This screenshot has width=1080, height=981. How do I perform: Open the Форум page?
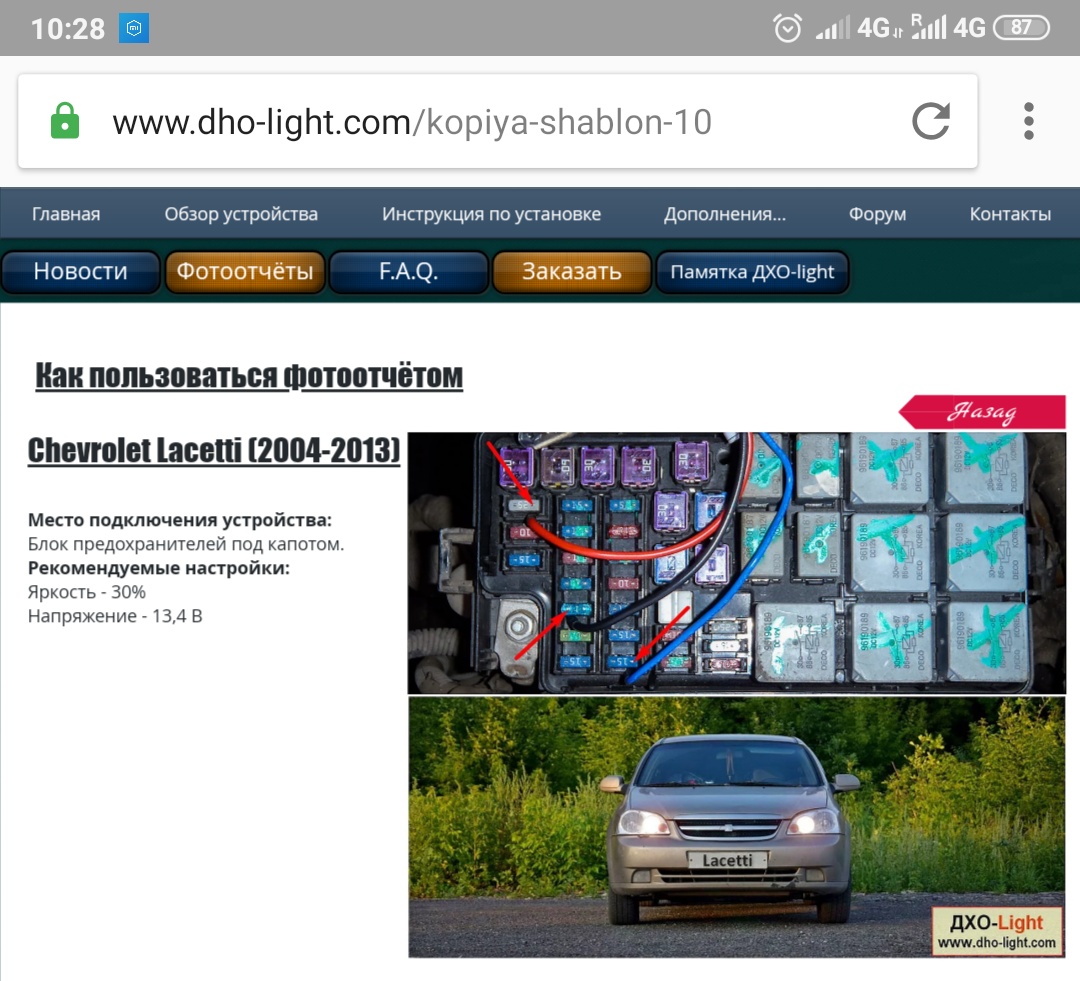[x=877, y=214]
